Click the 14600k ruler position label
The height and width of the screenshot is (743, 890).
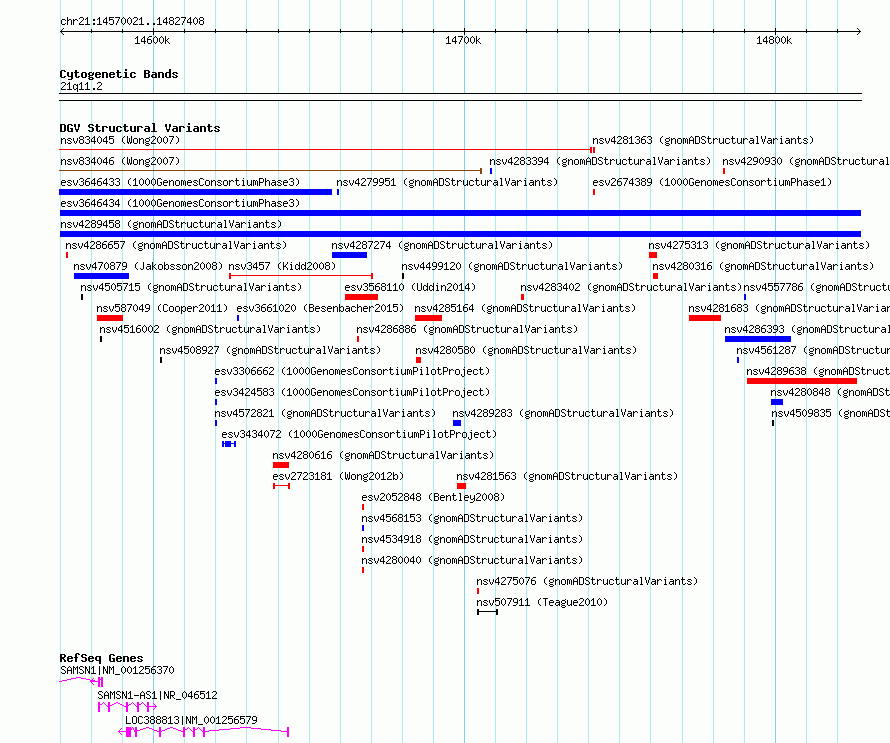point(152,40)
